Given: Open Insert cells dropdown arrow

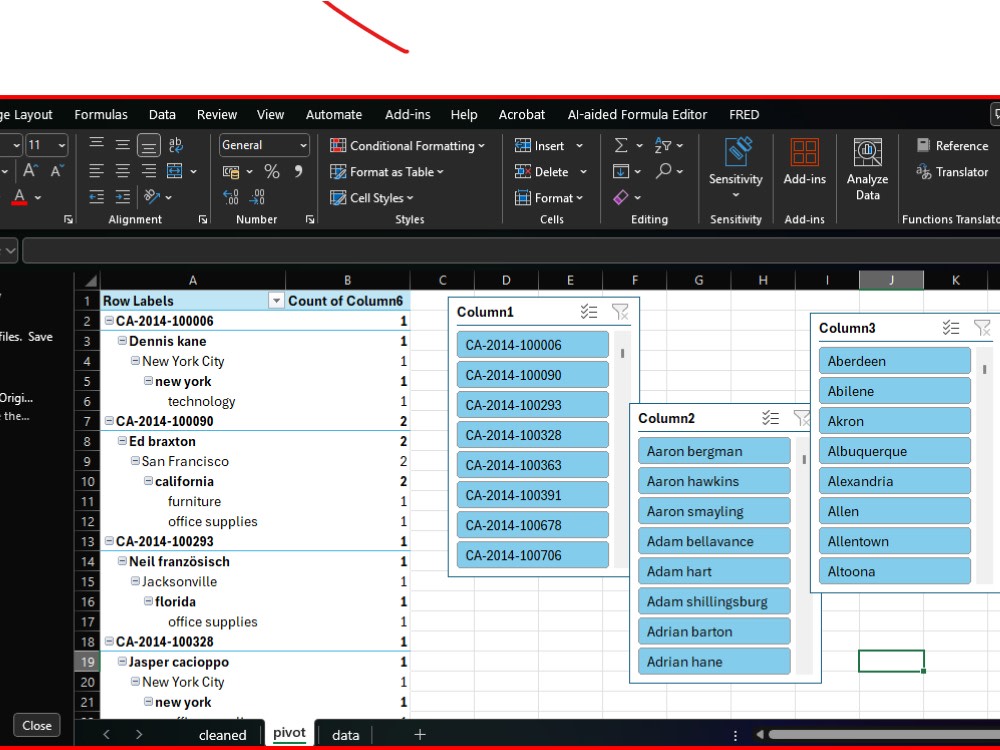Looking at the screenshot, I should (x=579, y=145).
